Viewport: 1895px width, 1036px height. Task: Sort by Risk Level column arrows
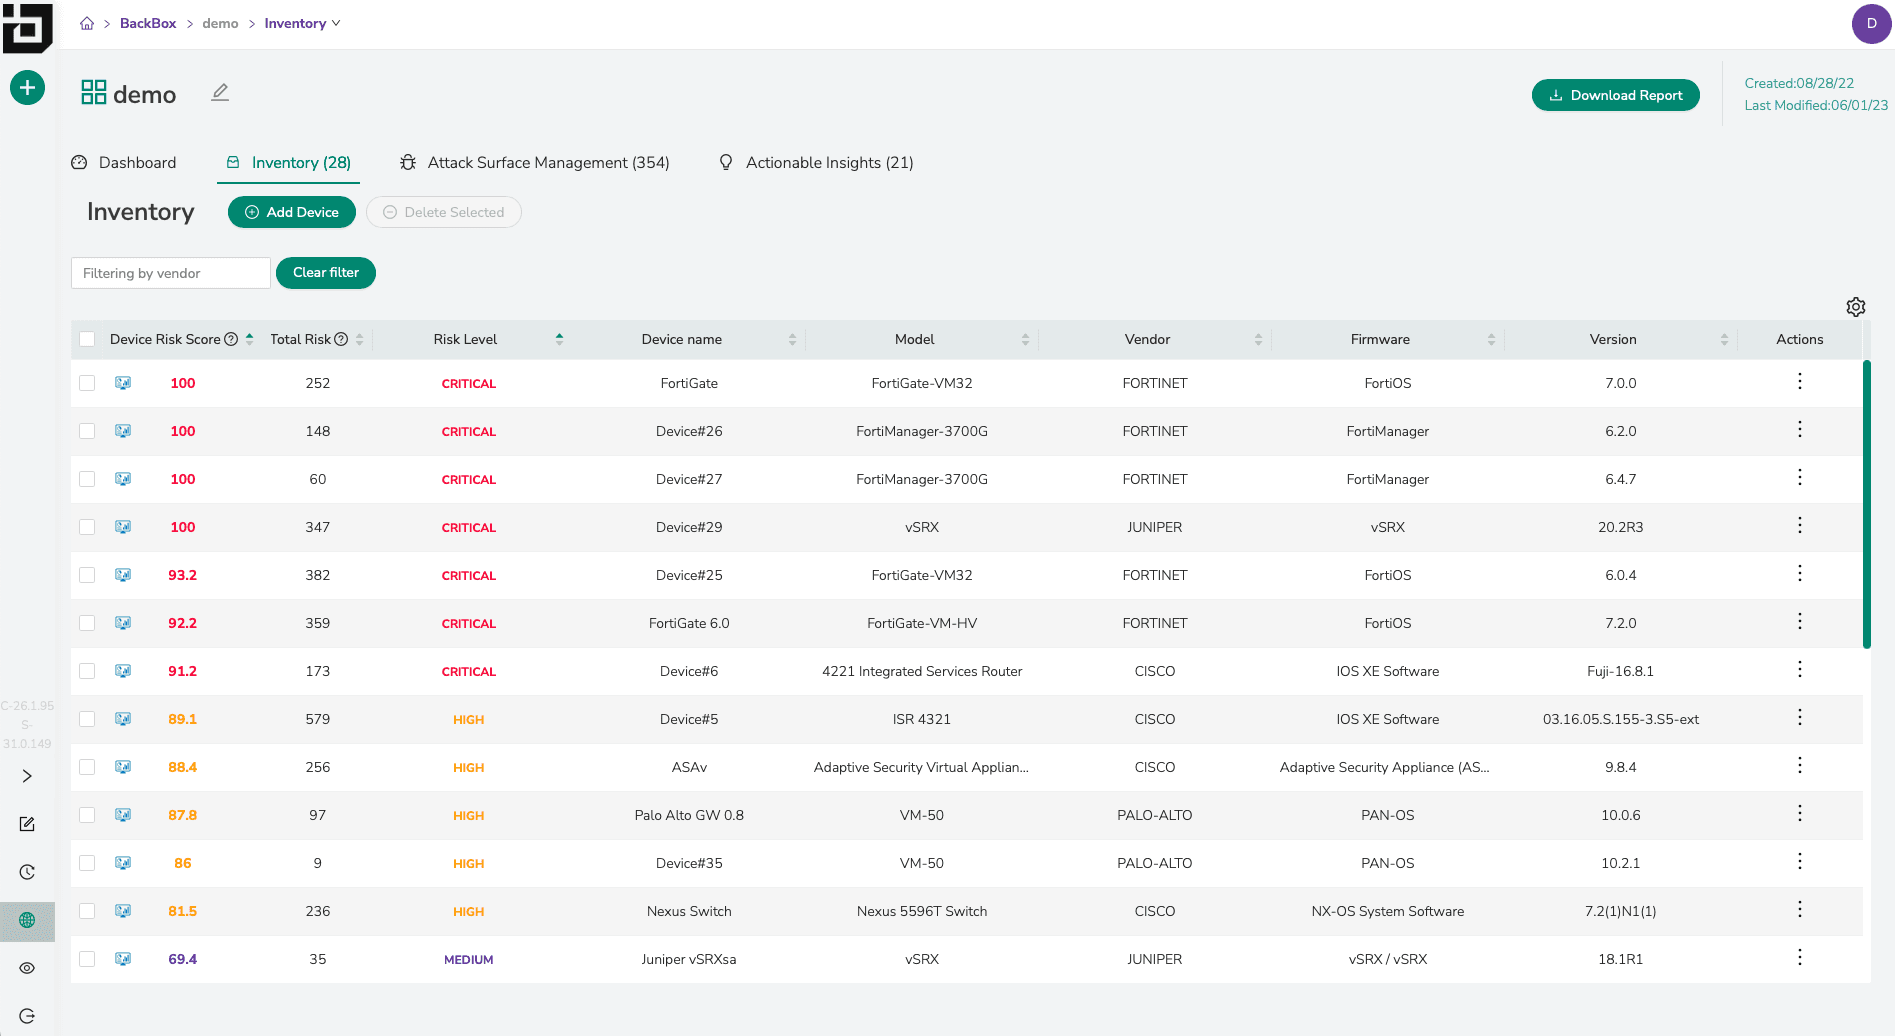pyautogui.click(x=559, y=339)
